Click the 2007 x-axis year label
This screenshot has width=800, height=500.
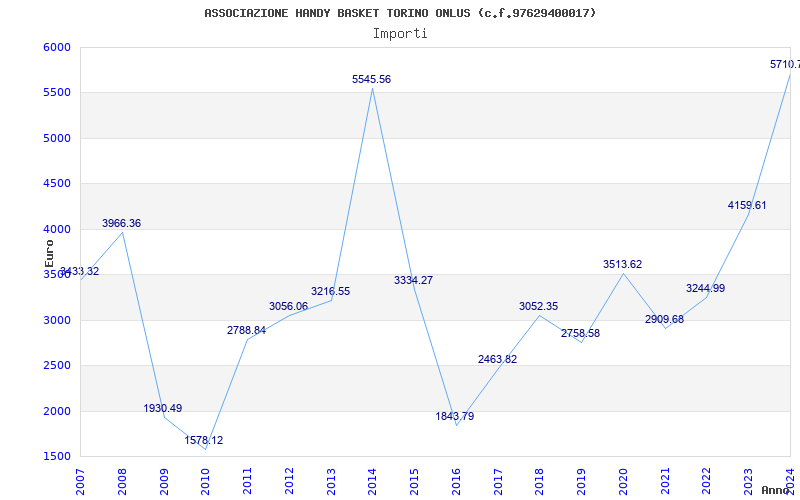coord(81,482)
